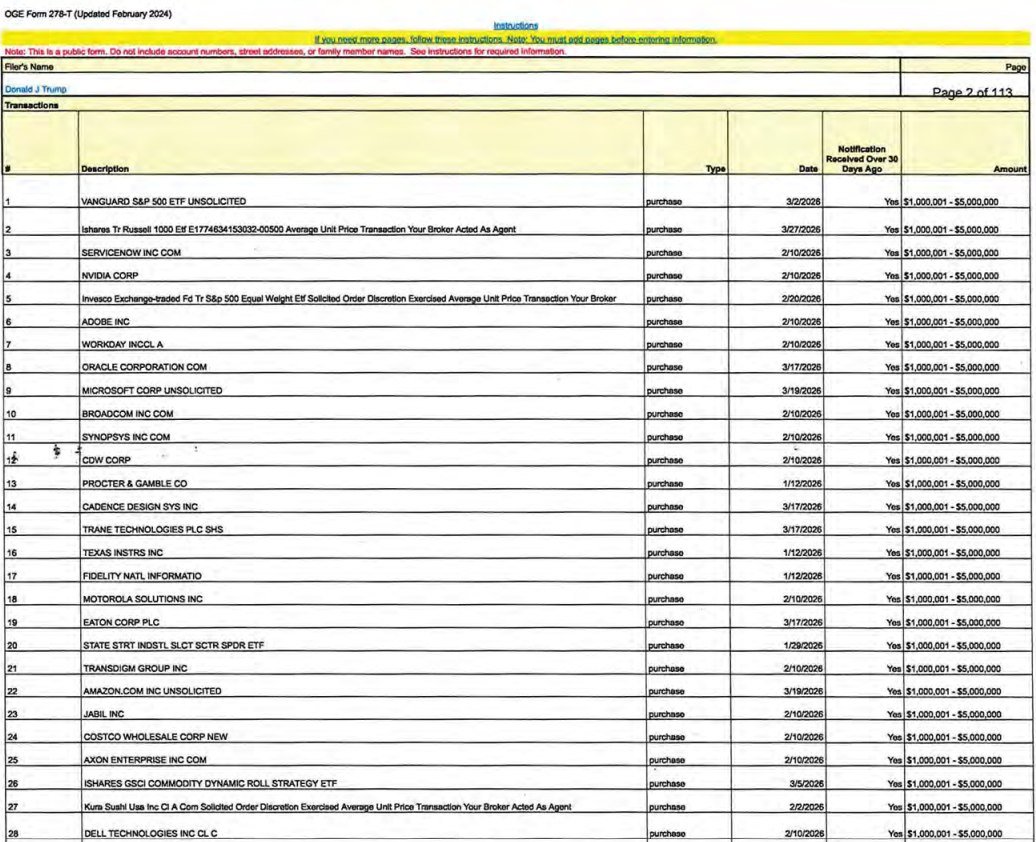Click the amount in PROCTER & GAMBLE row

(x=952, y=484)
